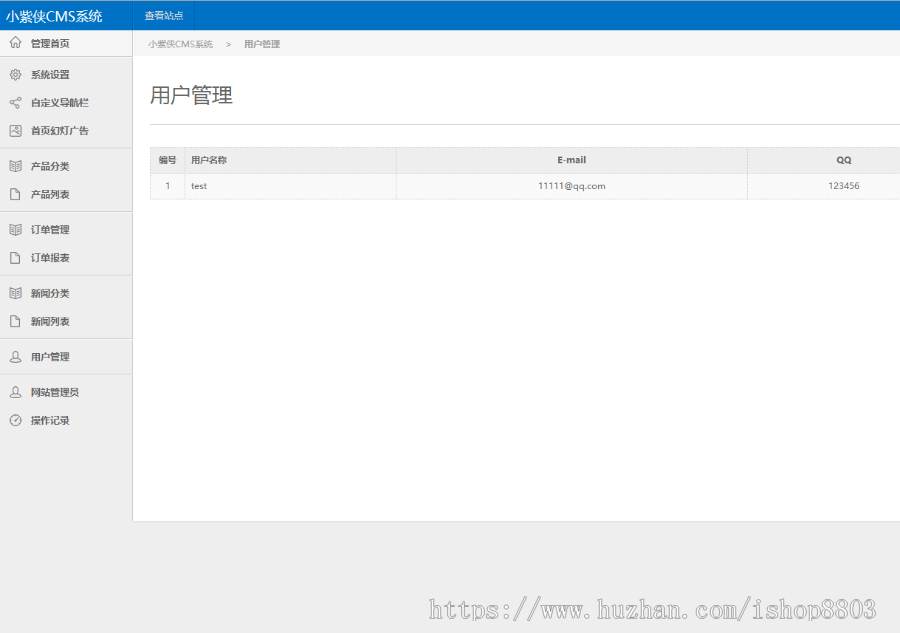Click the 新闻分类 news category icon
Screen dimensions: 900x633
pyautogui.click(x=15, y=292)
